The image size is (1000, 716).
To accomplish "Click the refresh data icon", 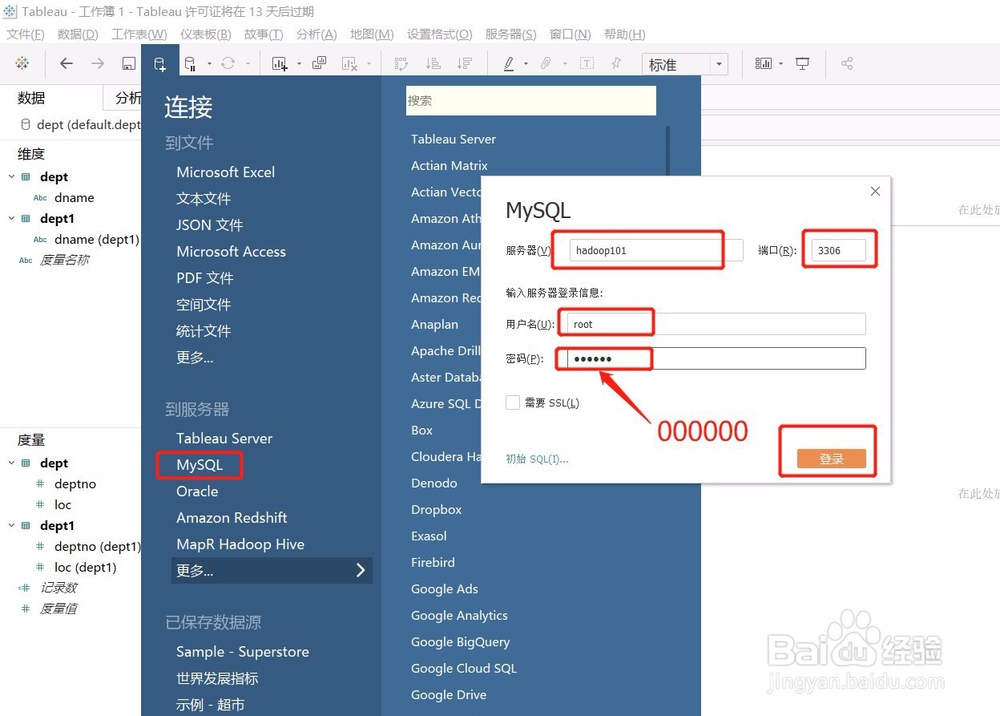I will pos(228,63).
